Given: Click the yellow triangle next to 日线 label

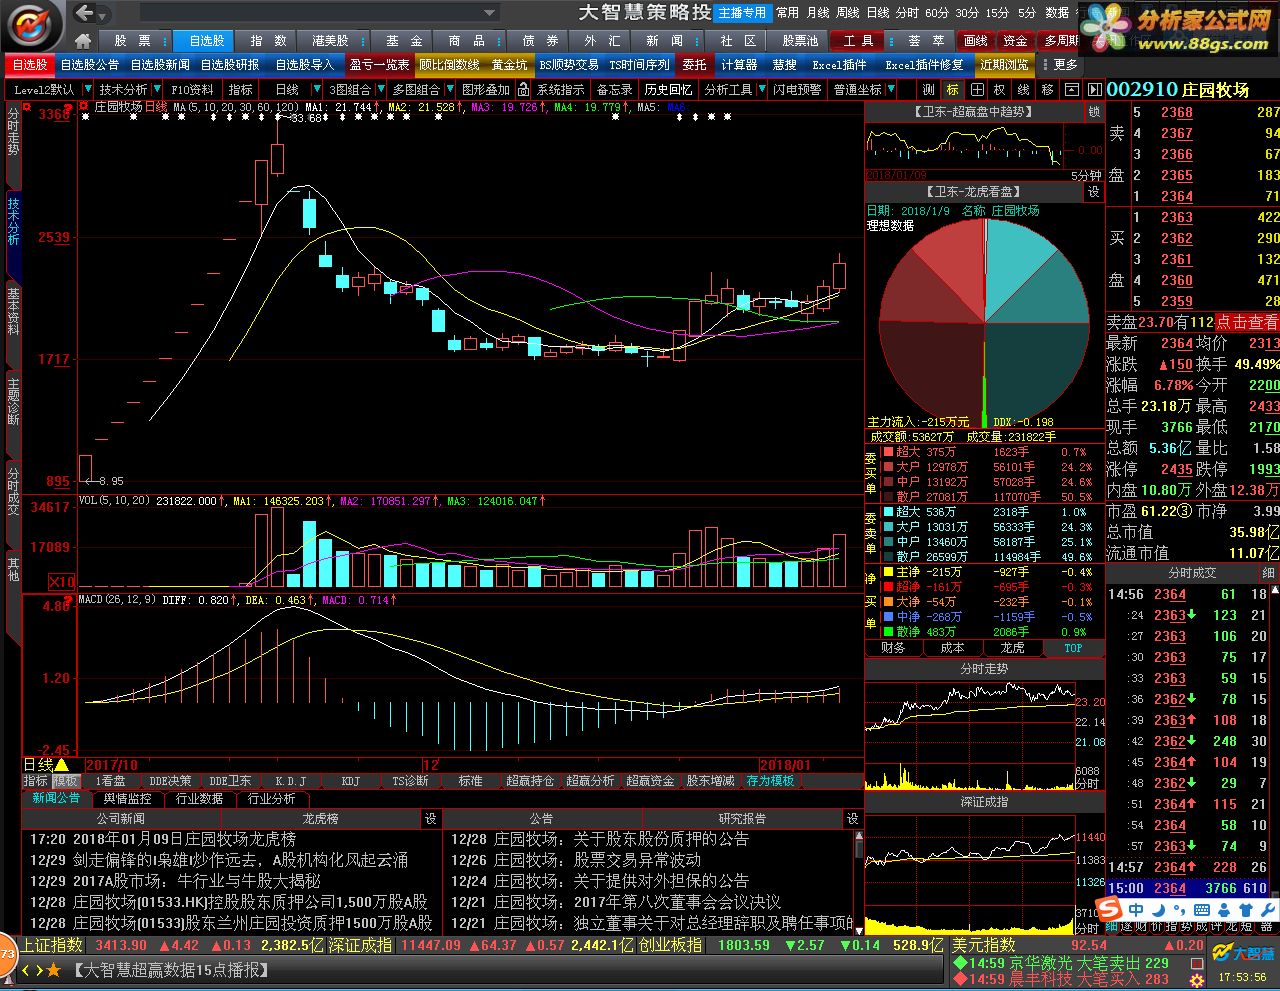Looking at the screenshot, I should [x=62, y=765].
